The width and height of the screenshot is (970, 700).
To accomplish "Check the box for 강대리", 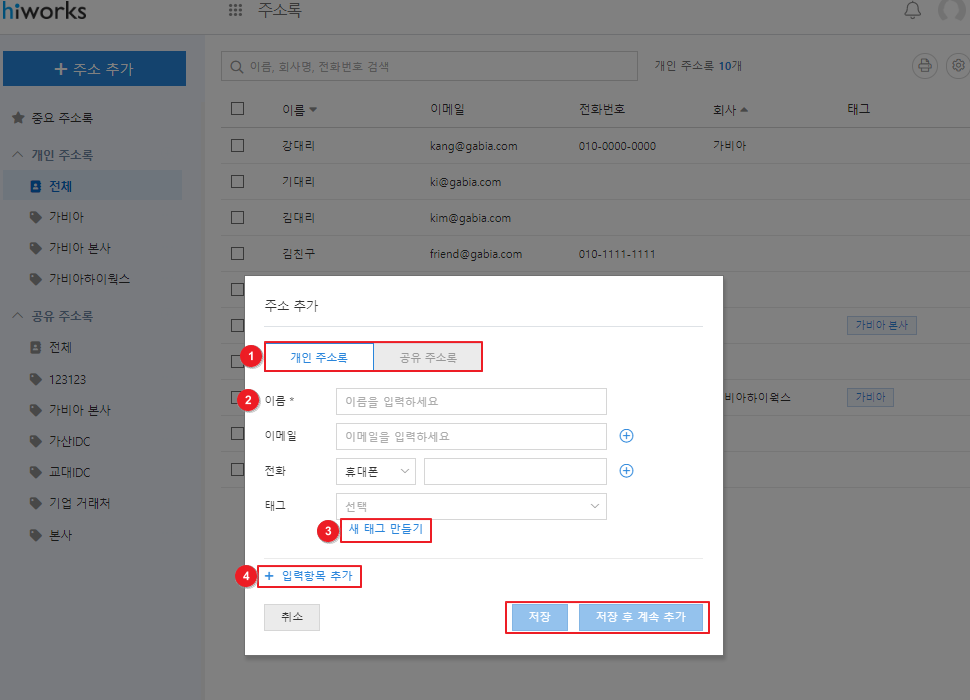I will 237,146.
